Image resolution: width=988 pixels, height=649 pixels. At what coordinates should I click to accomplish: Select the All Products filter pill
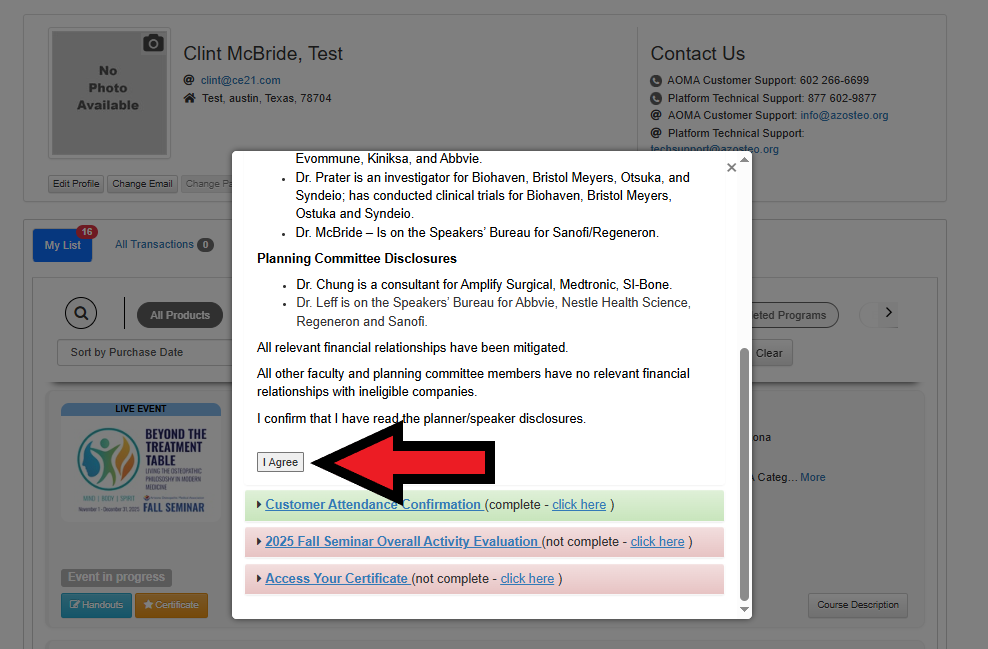(x=180, y=315)
